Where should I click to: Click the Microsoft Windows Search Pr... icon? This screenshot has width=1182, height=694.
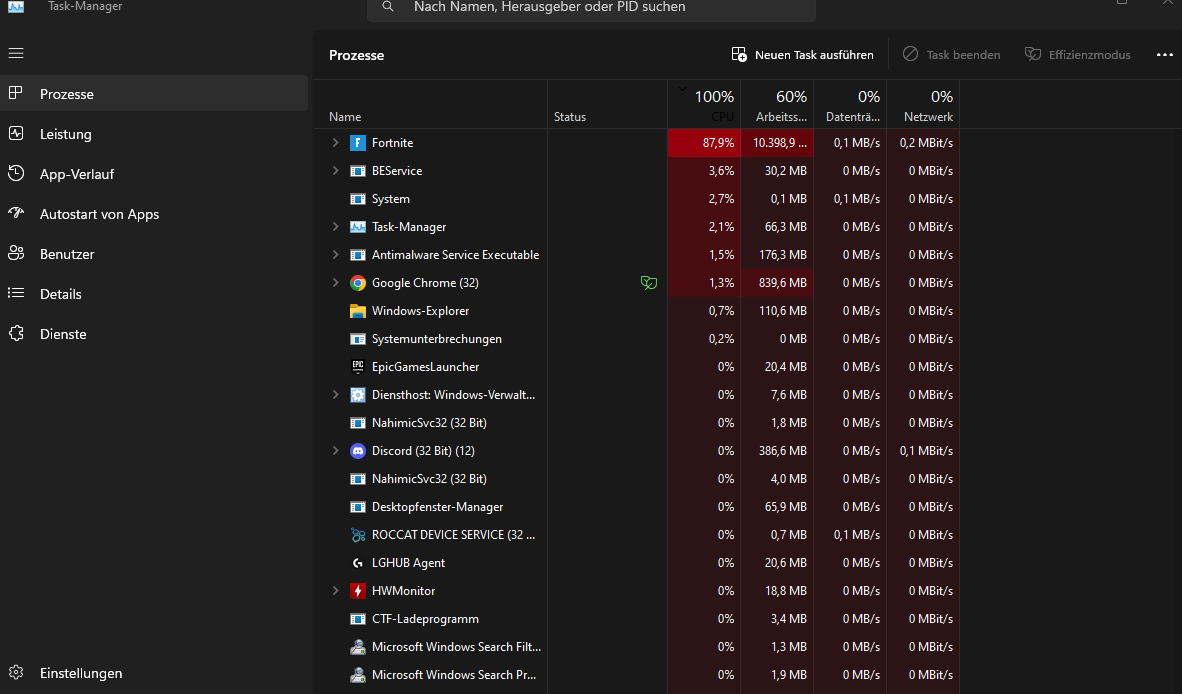tap(358, 674)
